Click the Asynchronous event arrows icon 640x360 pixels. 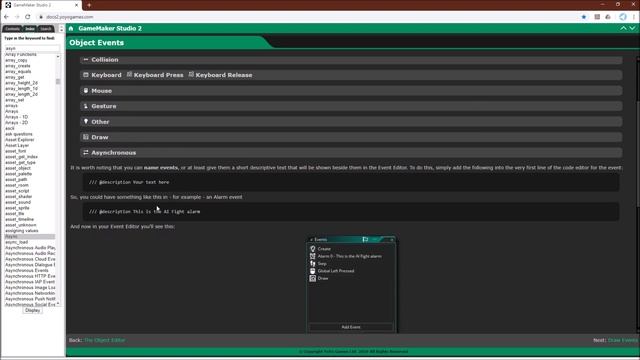(x=86, y=152)
